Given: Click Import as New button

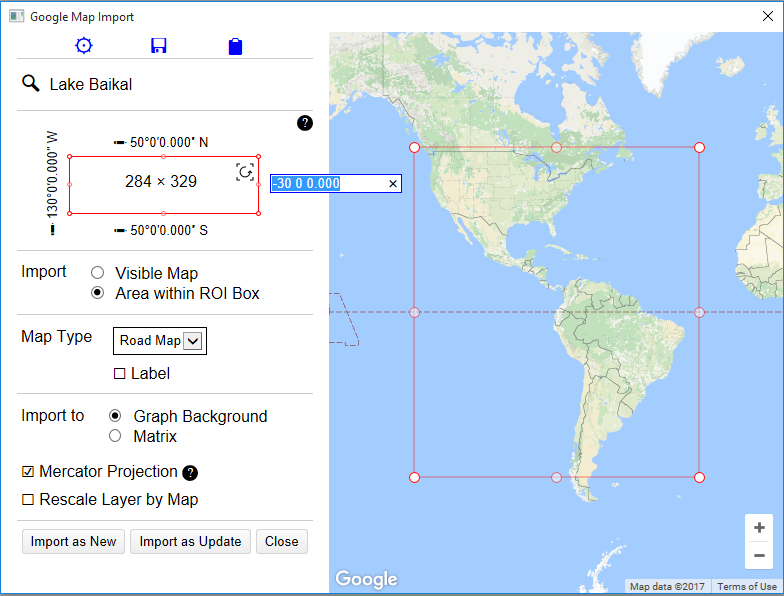Looking at the screenshot, I should tap(74, 542).
